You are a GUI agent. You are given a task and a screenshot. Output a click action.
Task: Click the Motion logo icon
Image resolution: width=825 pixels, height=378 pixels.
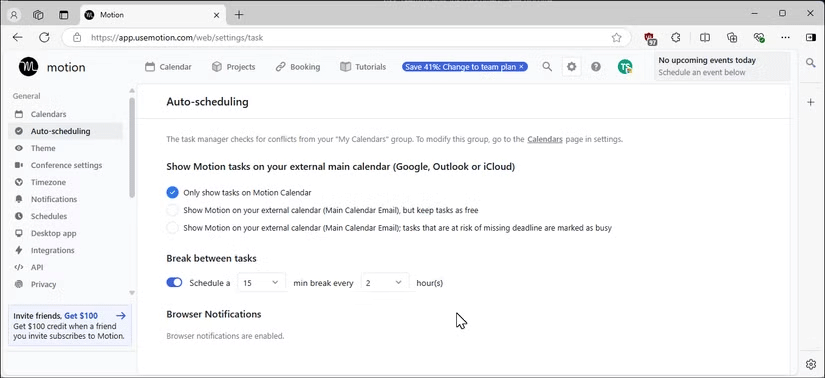point(28,67)
